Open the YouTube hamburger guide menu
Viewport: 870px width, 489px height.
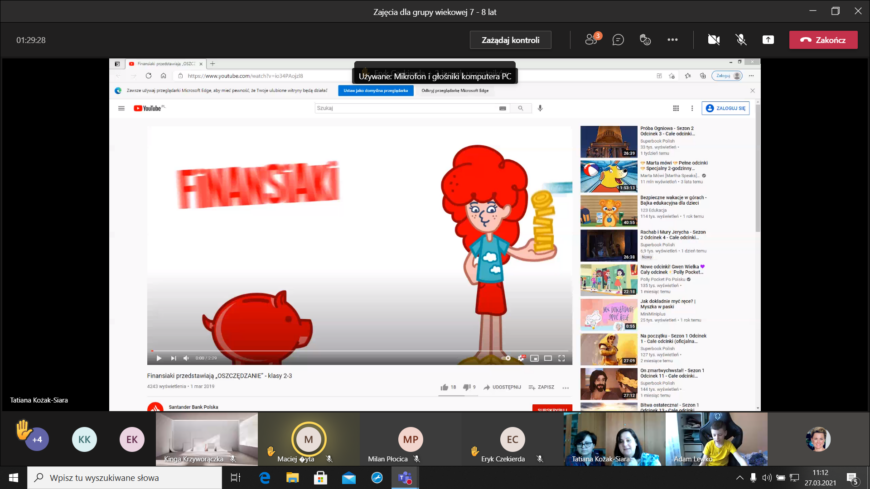point(122,108)
